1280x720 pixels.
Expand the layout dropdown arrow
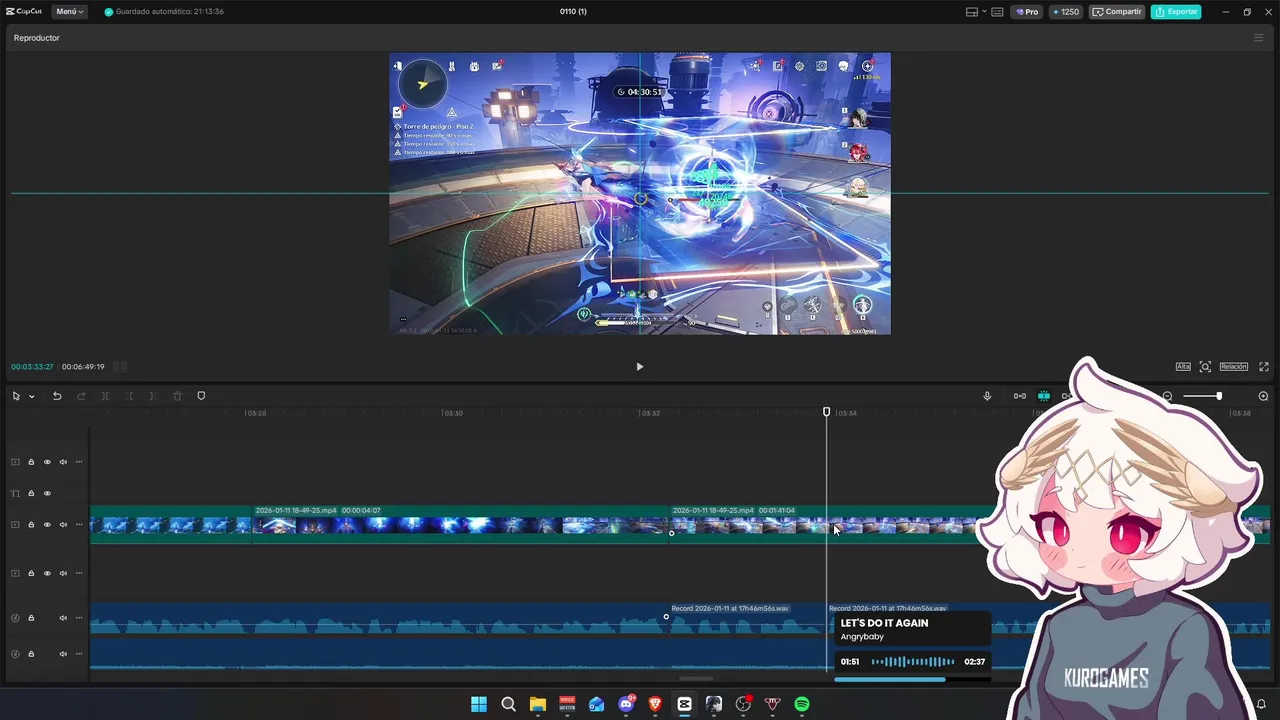point(984,12)
